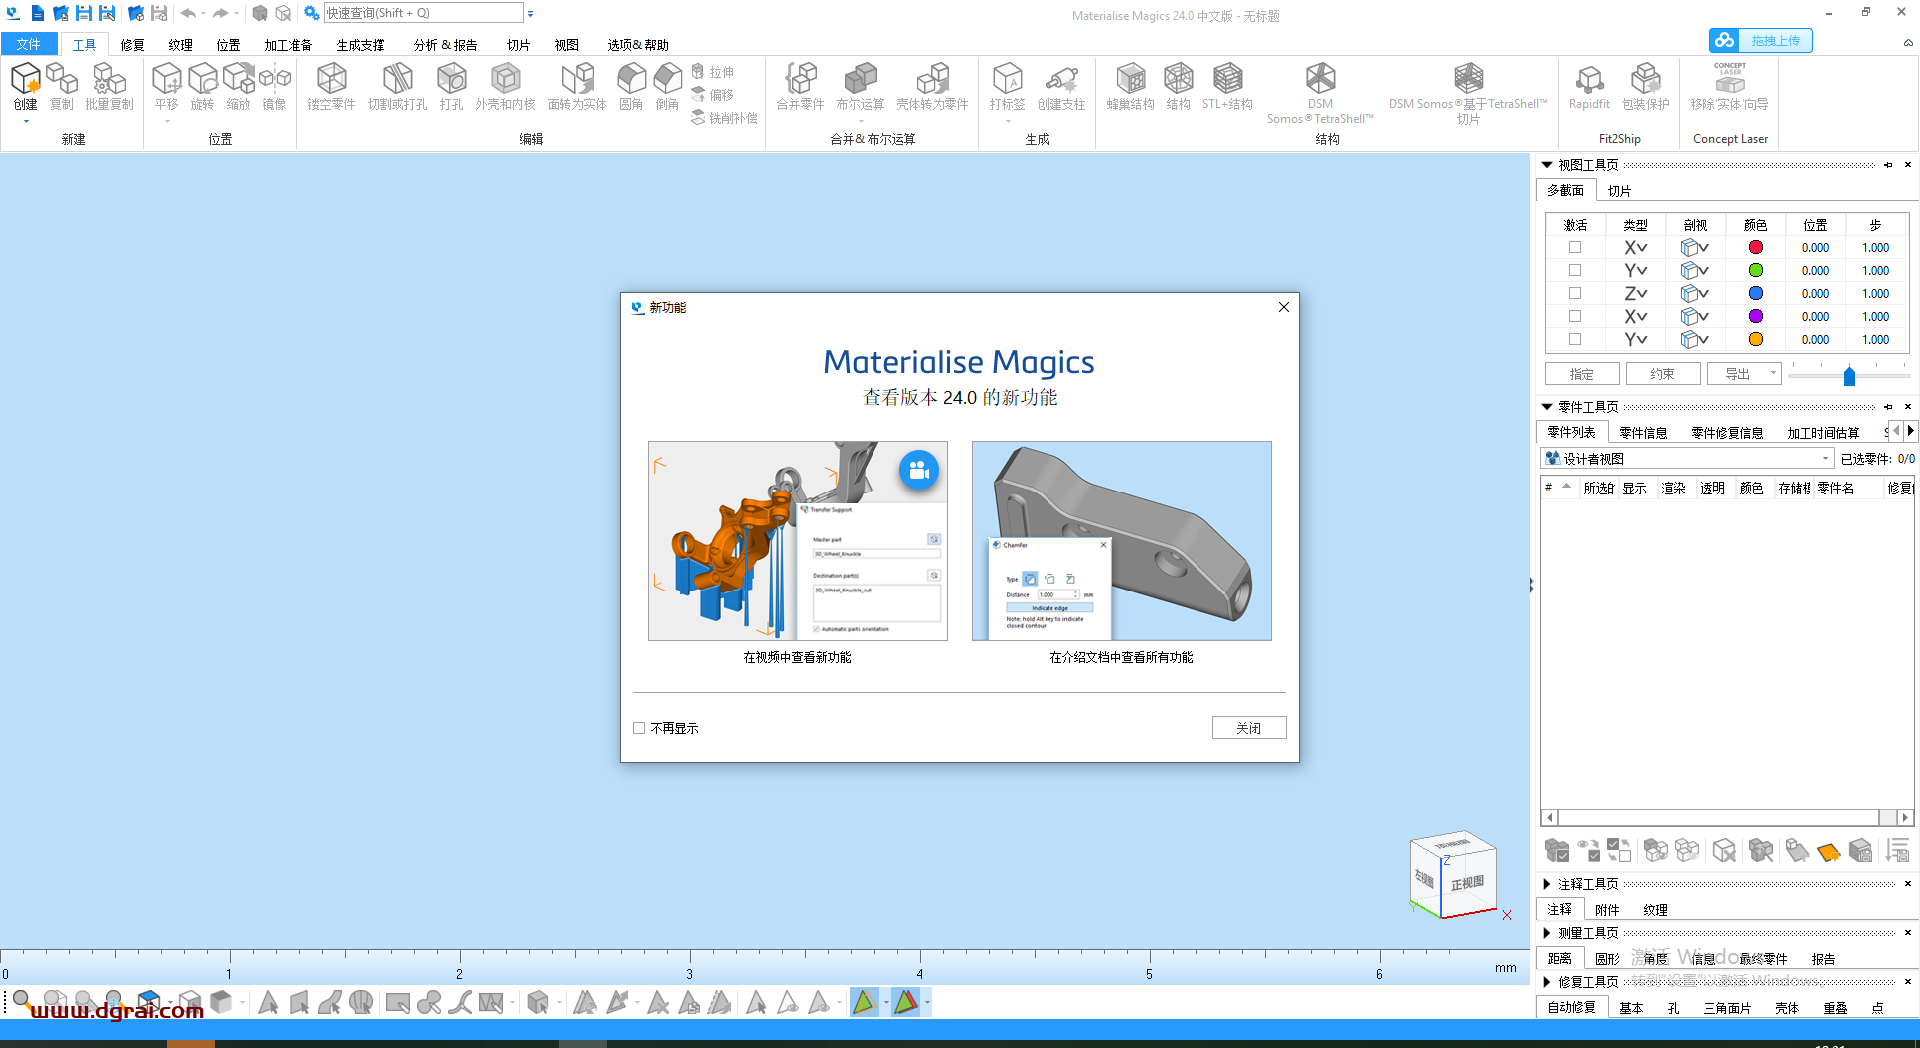Click the 镜像 mirror tool
The width and height of the screenshot is (1920, 1048).
pyautogui.click(x=274, y=86)
